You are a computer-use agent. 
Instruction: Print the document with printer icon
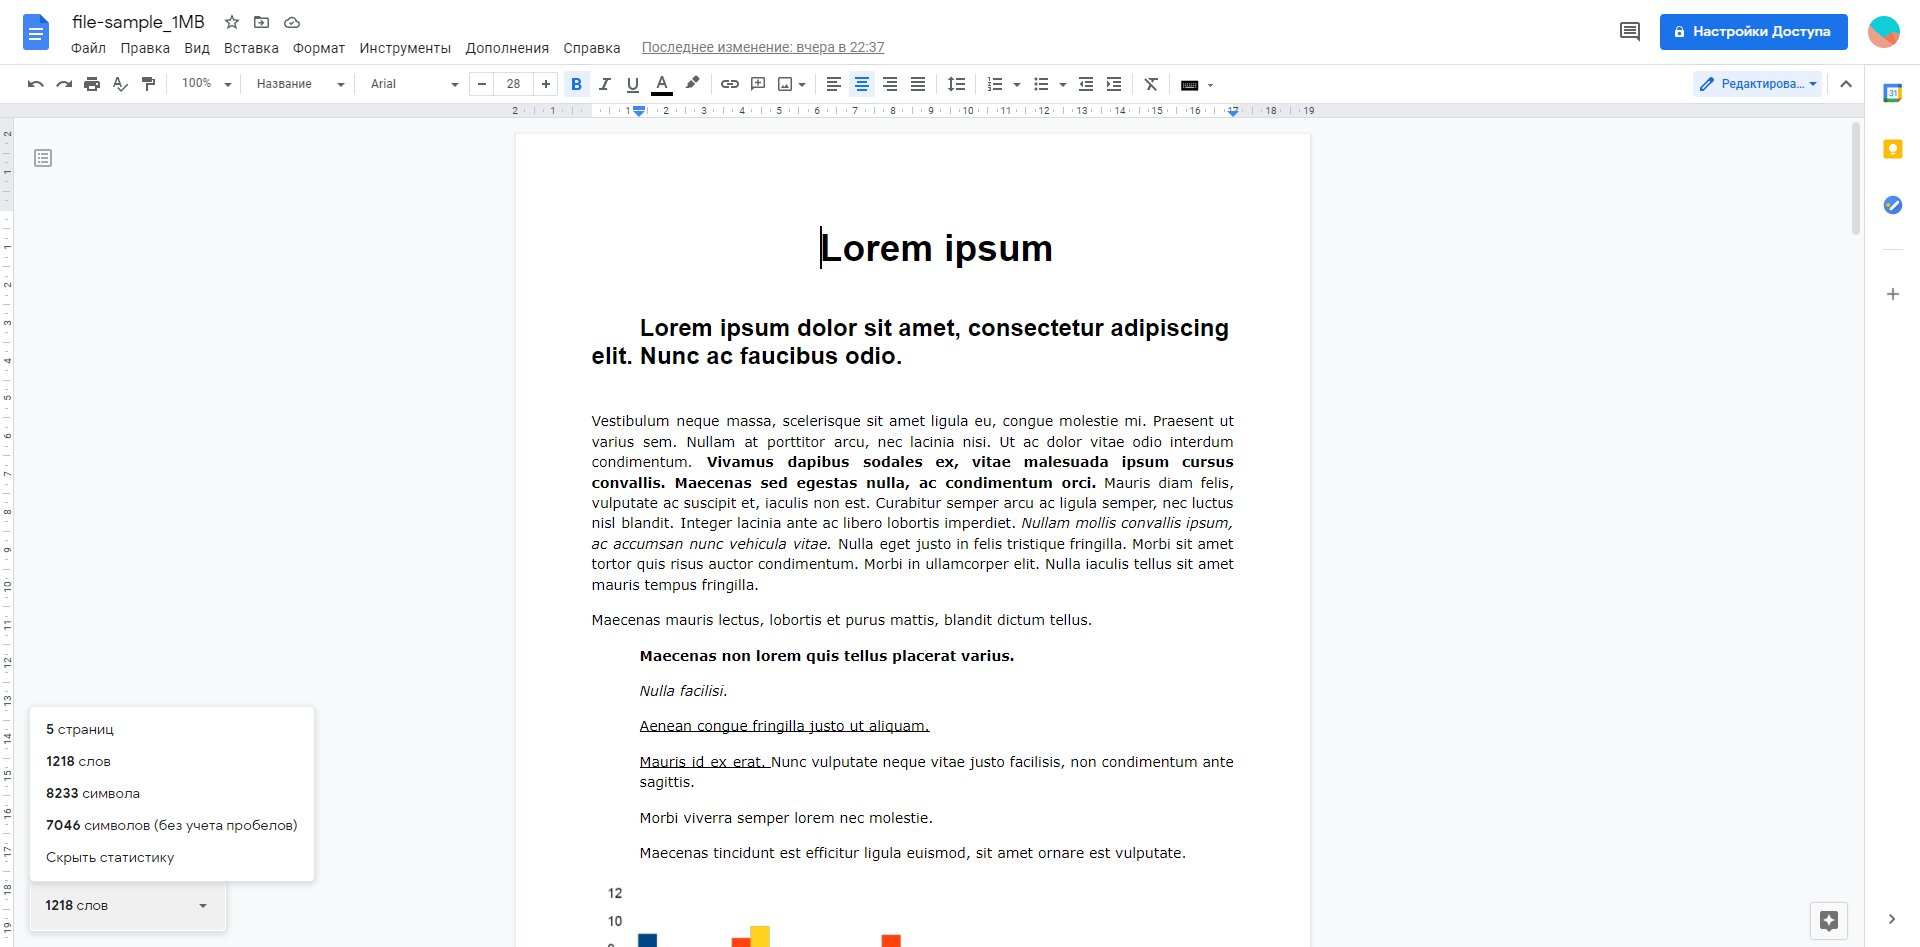coord(92,84)
